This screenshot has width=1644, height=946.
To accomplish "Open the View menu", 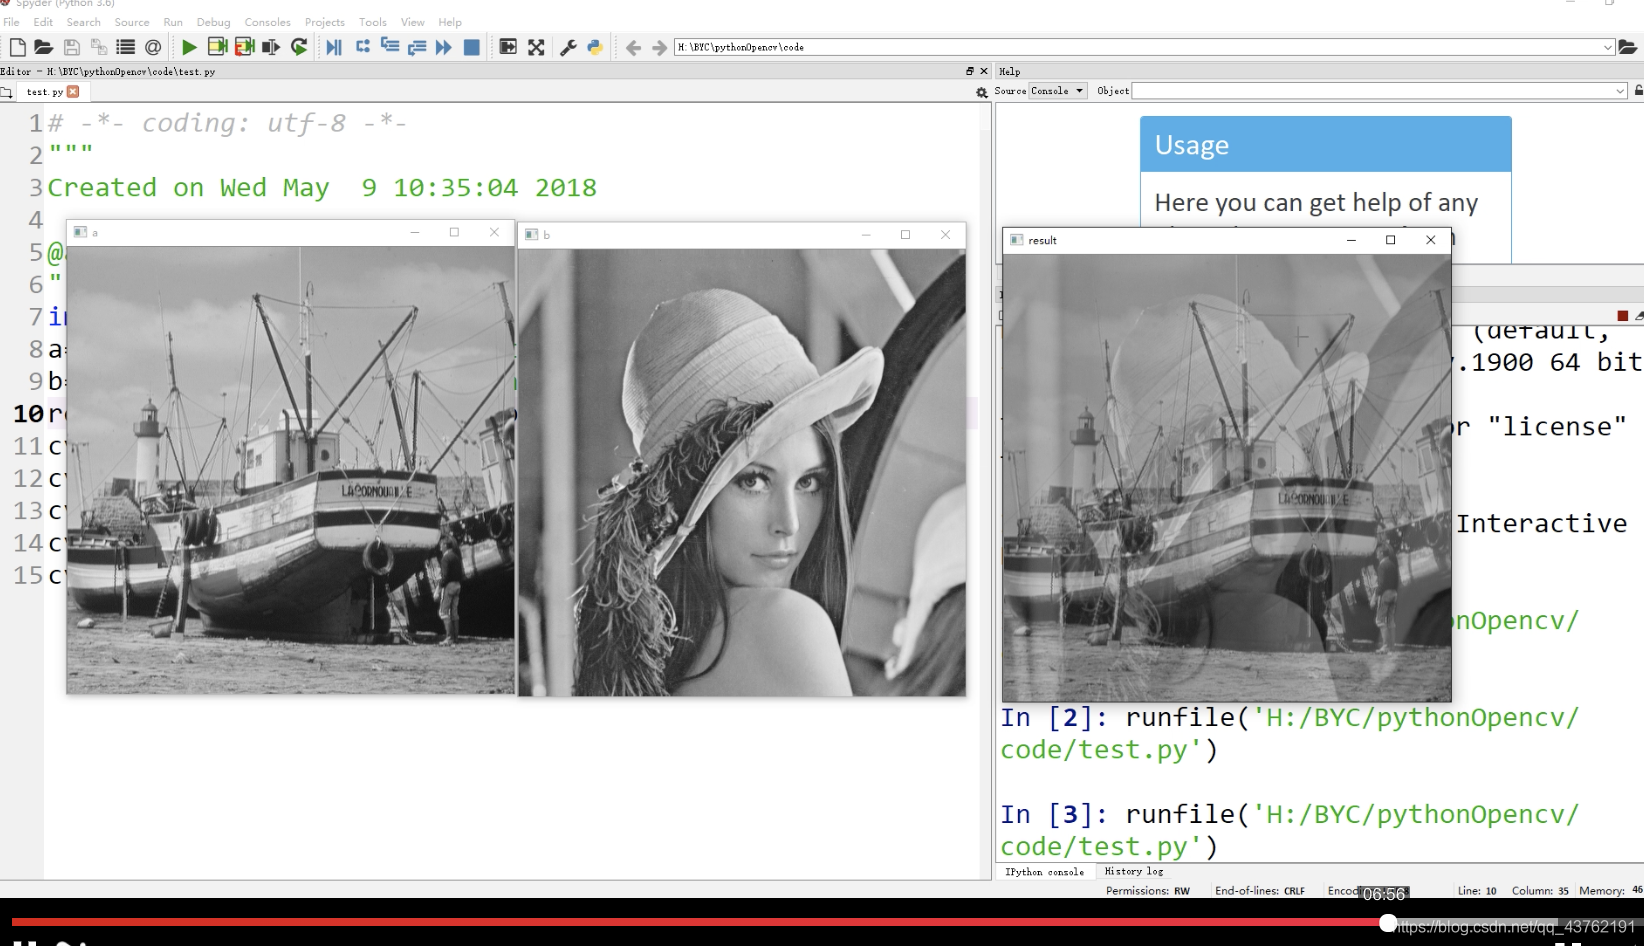I will (412, 22).
